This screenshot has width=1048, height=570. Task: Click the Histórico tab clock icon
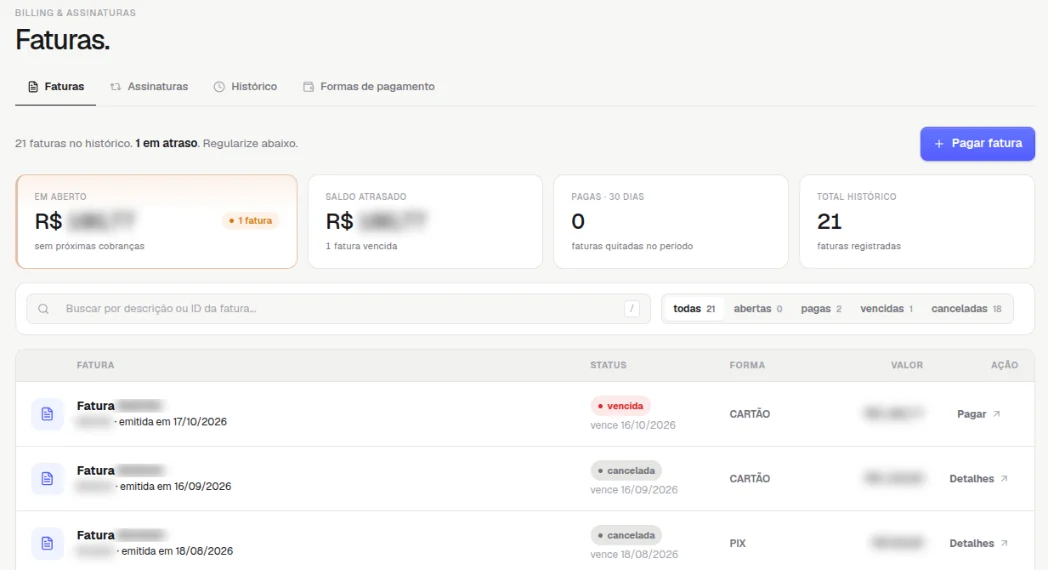219,87
